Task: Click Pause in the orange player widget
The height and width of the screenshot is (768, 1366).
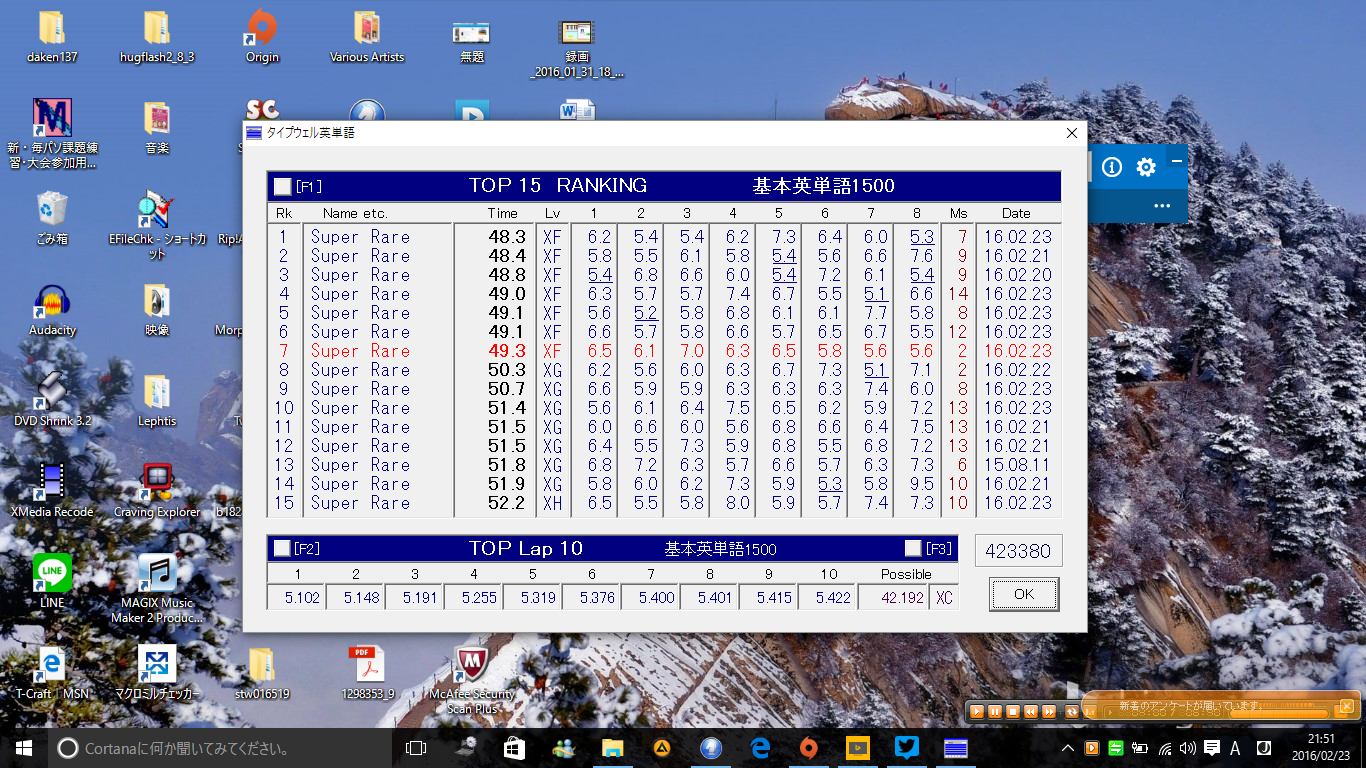Action: 995,712
